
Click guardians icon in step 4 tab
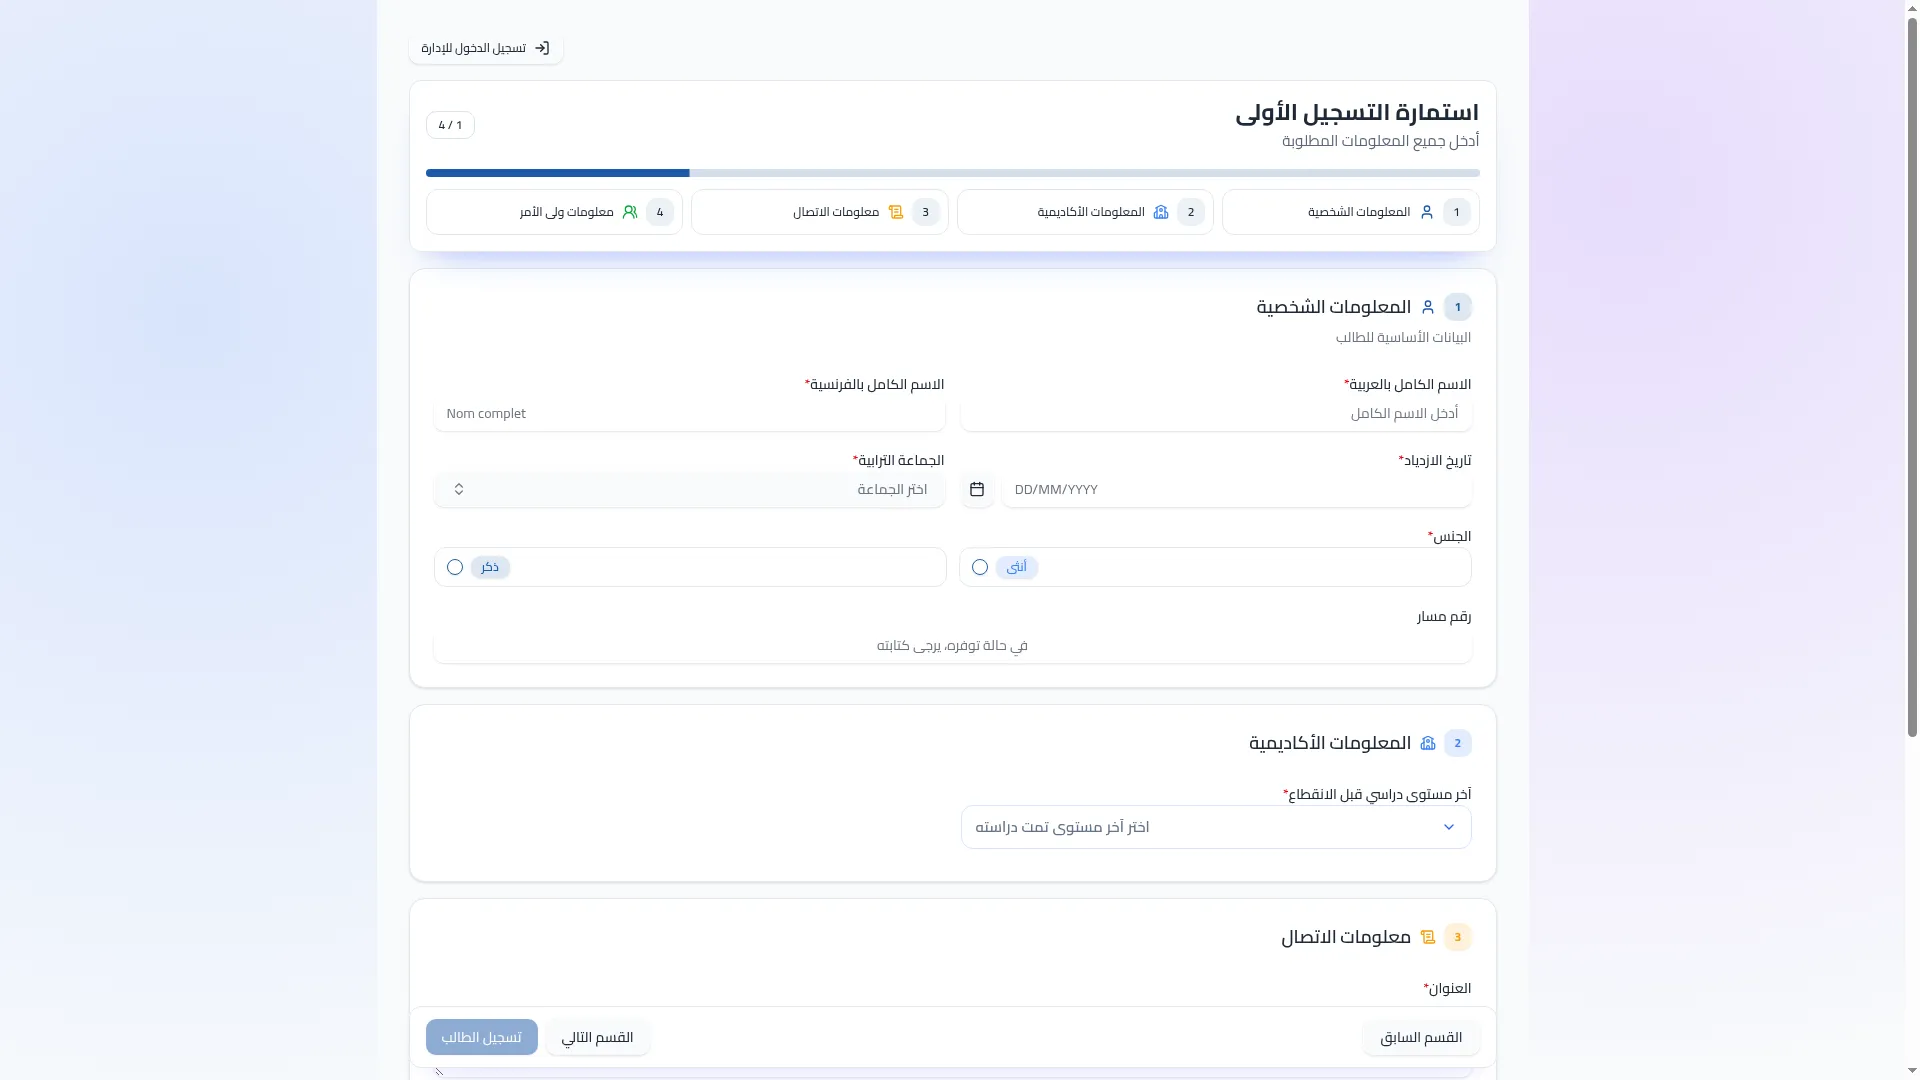coord(630,212)
